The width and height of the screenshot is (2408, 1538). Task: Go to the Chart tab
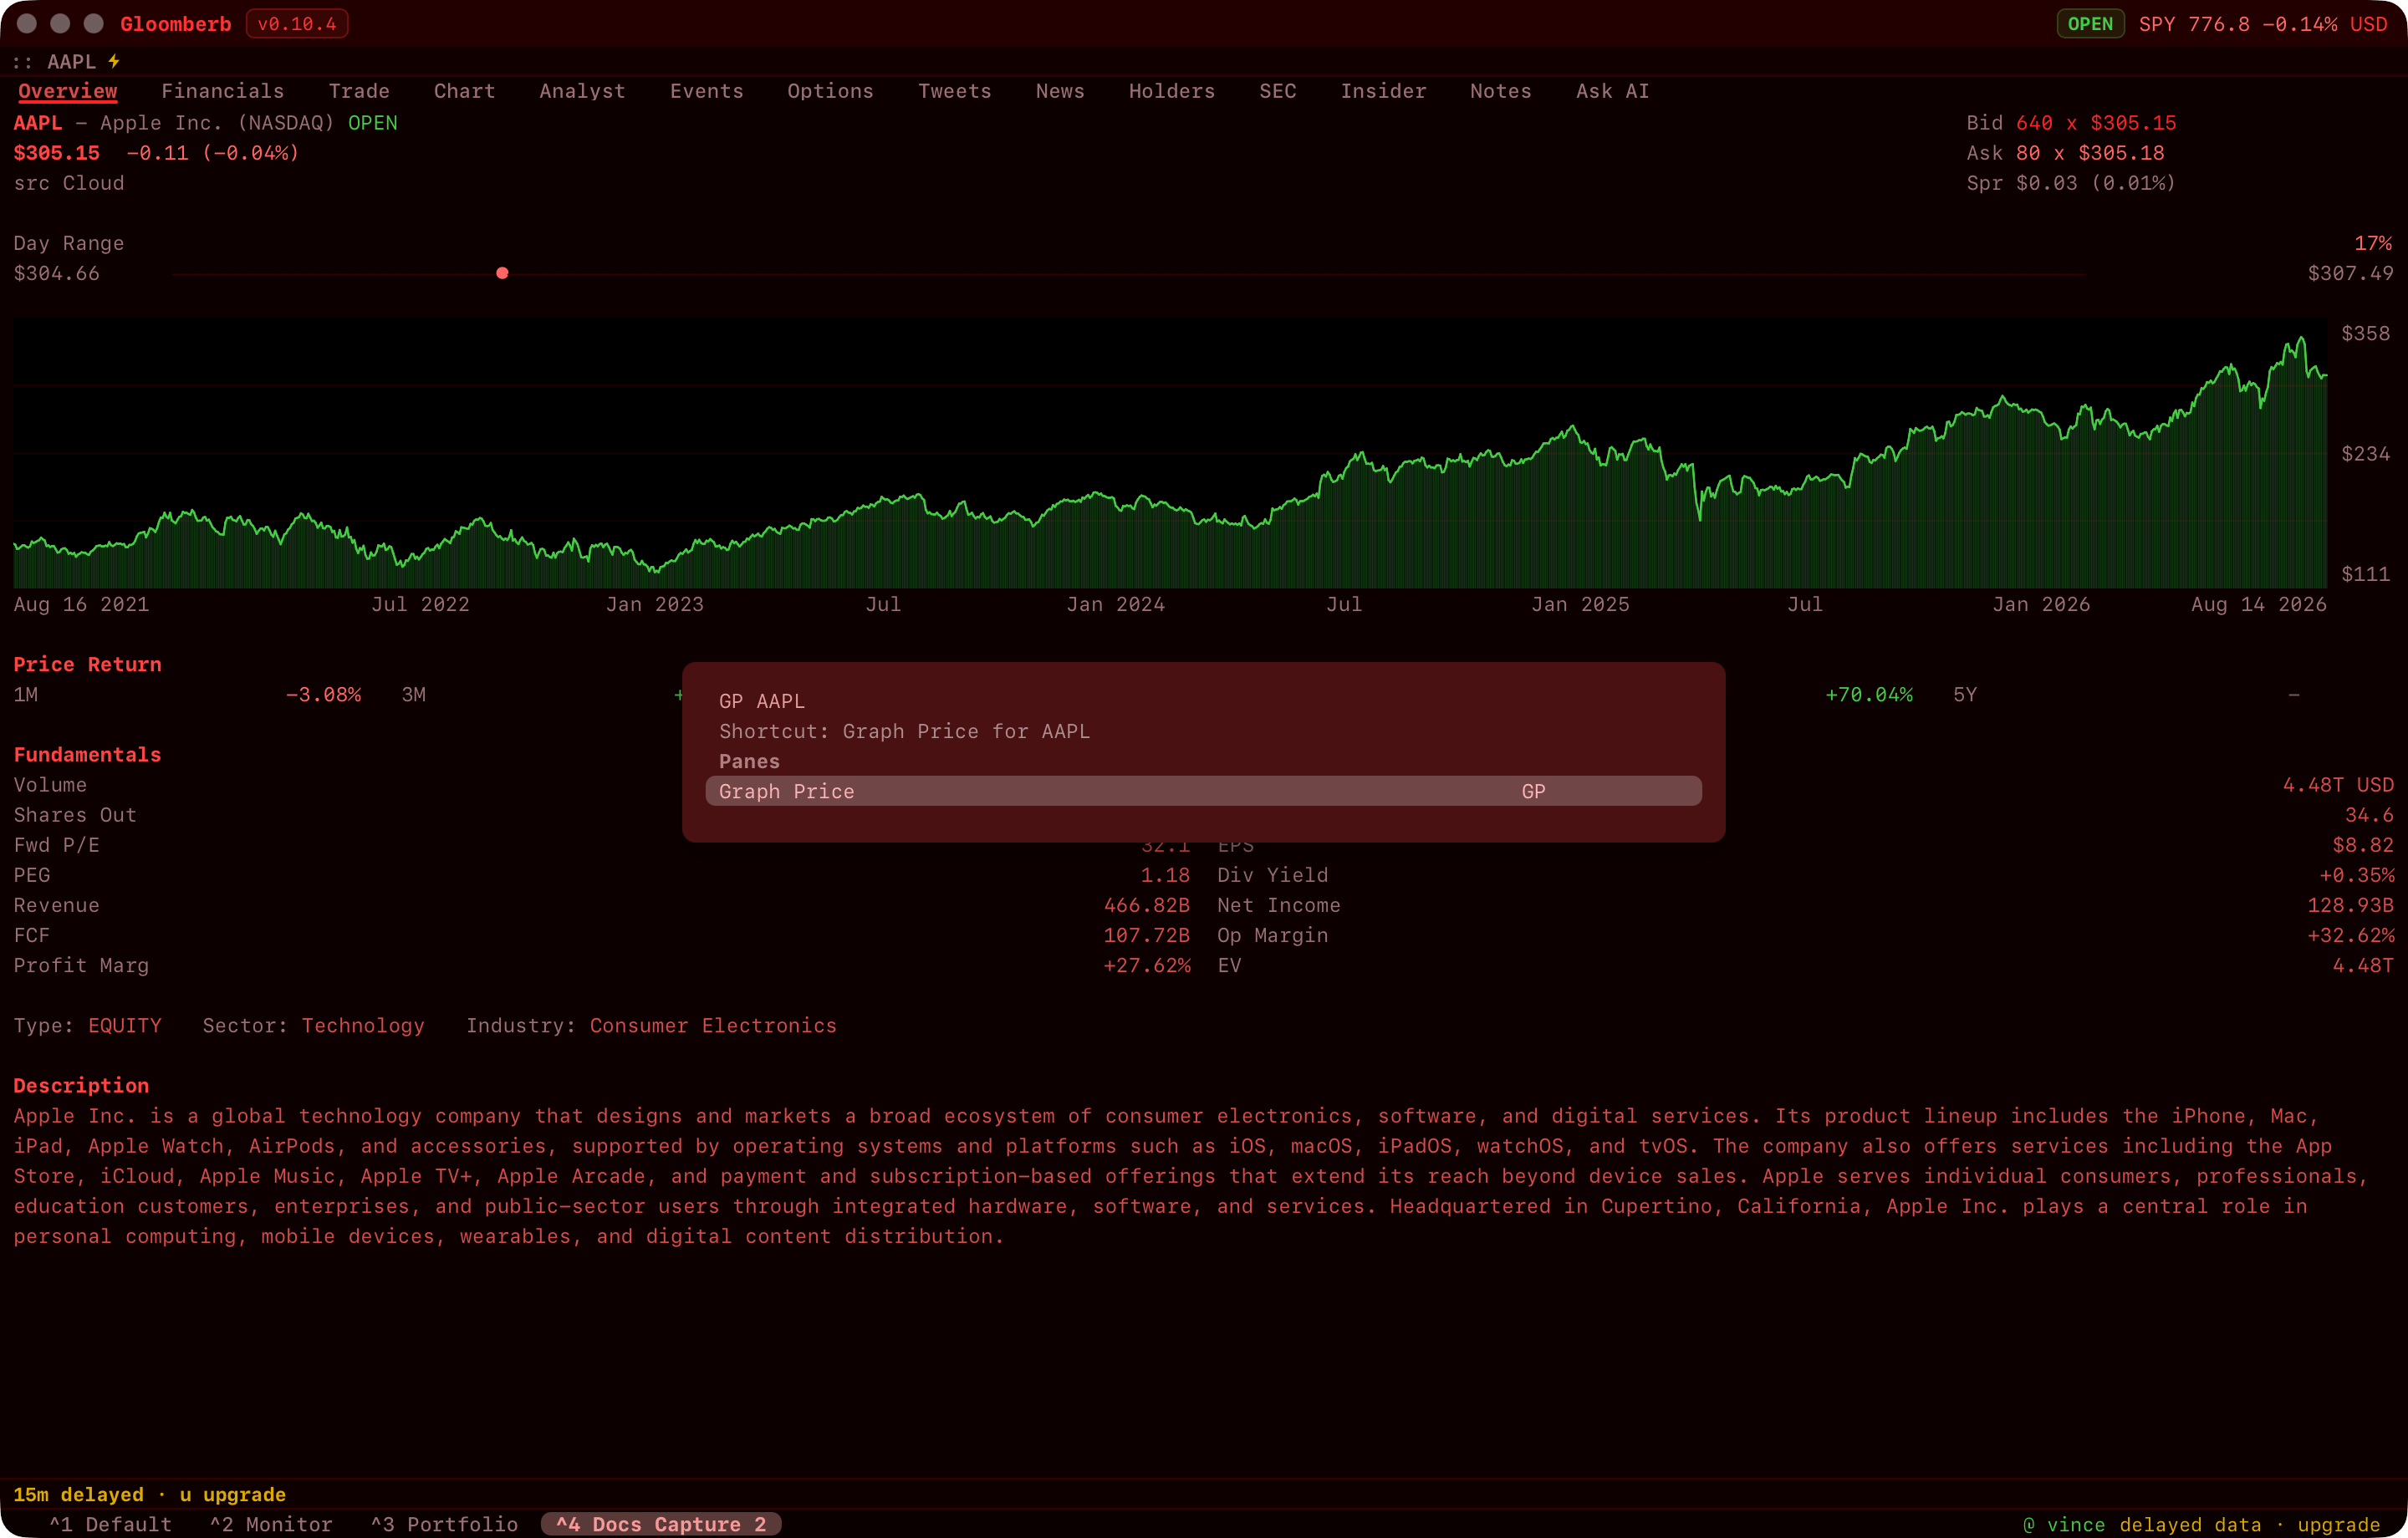(x=465, y=91)
